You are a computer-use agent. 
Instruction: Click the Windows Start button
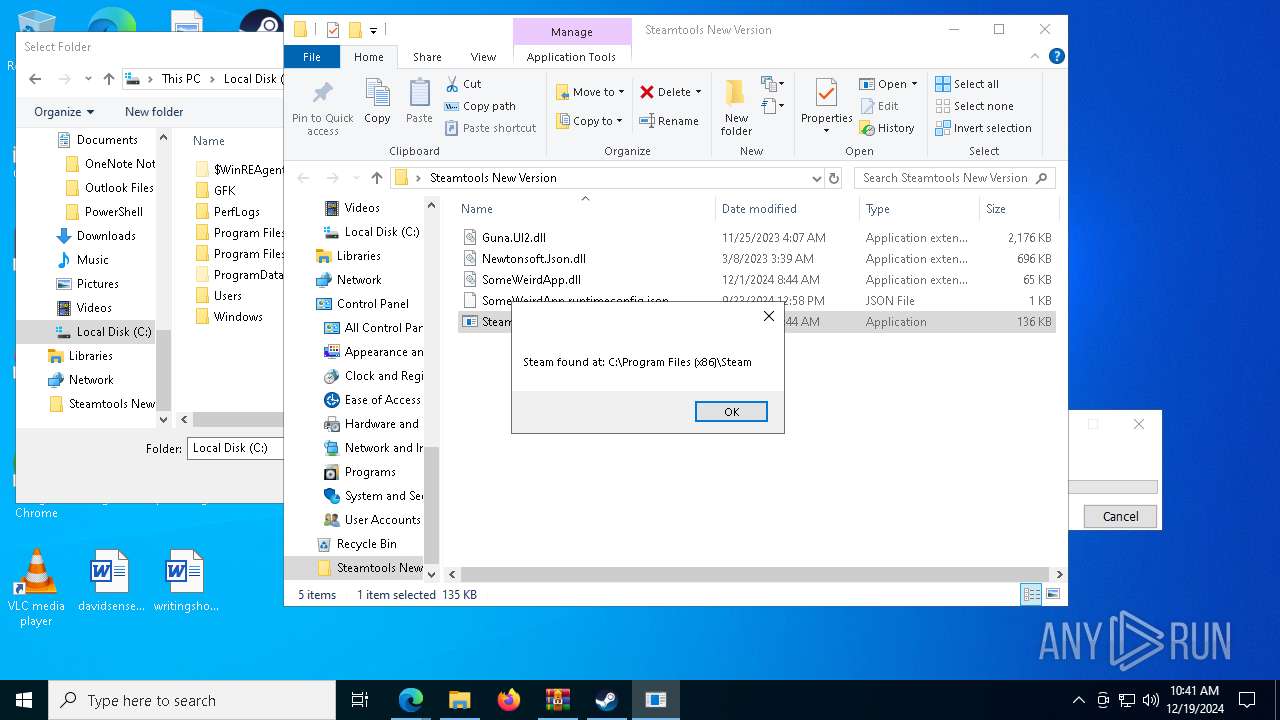tap(24, 700)
